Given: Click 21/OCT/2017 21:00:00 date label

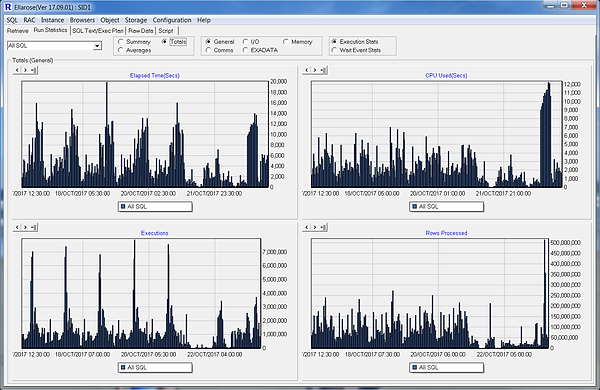Looking at the screenshot, I should click(x=503, y=194).
